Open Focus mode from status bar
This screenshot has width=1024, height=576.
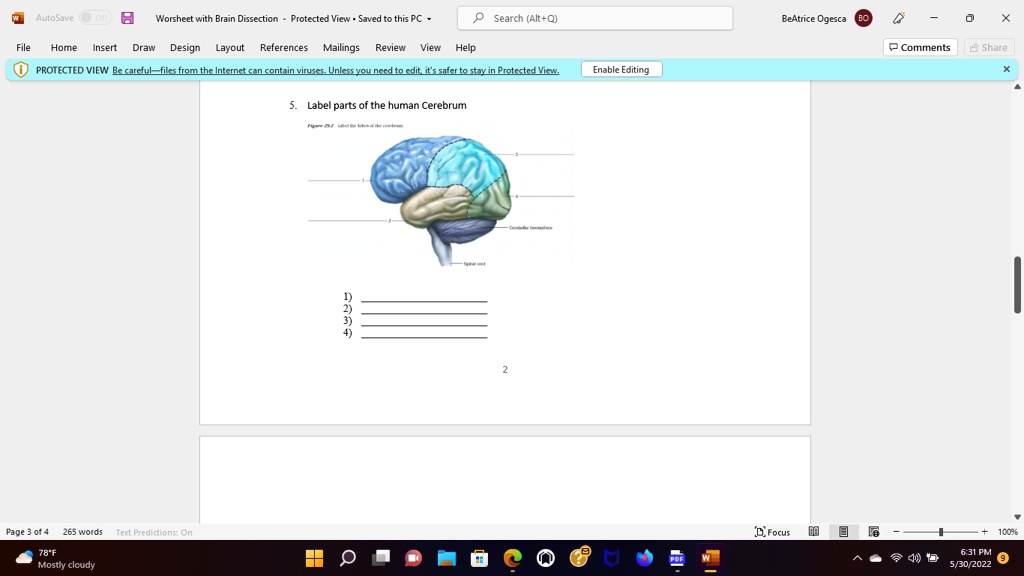[x=772, y=532]
